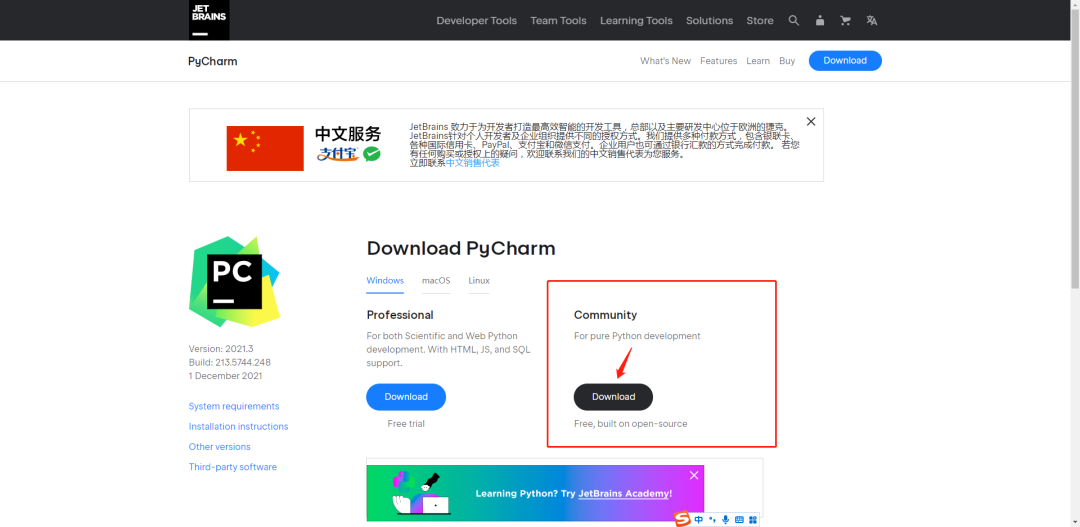Image resolution: width=1080 pixels, height=527 pixels.
Task: Click the Sogou voice input microphone
Action: (725, 519)
